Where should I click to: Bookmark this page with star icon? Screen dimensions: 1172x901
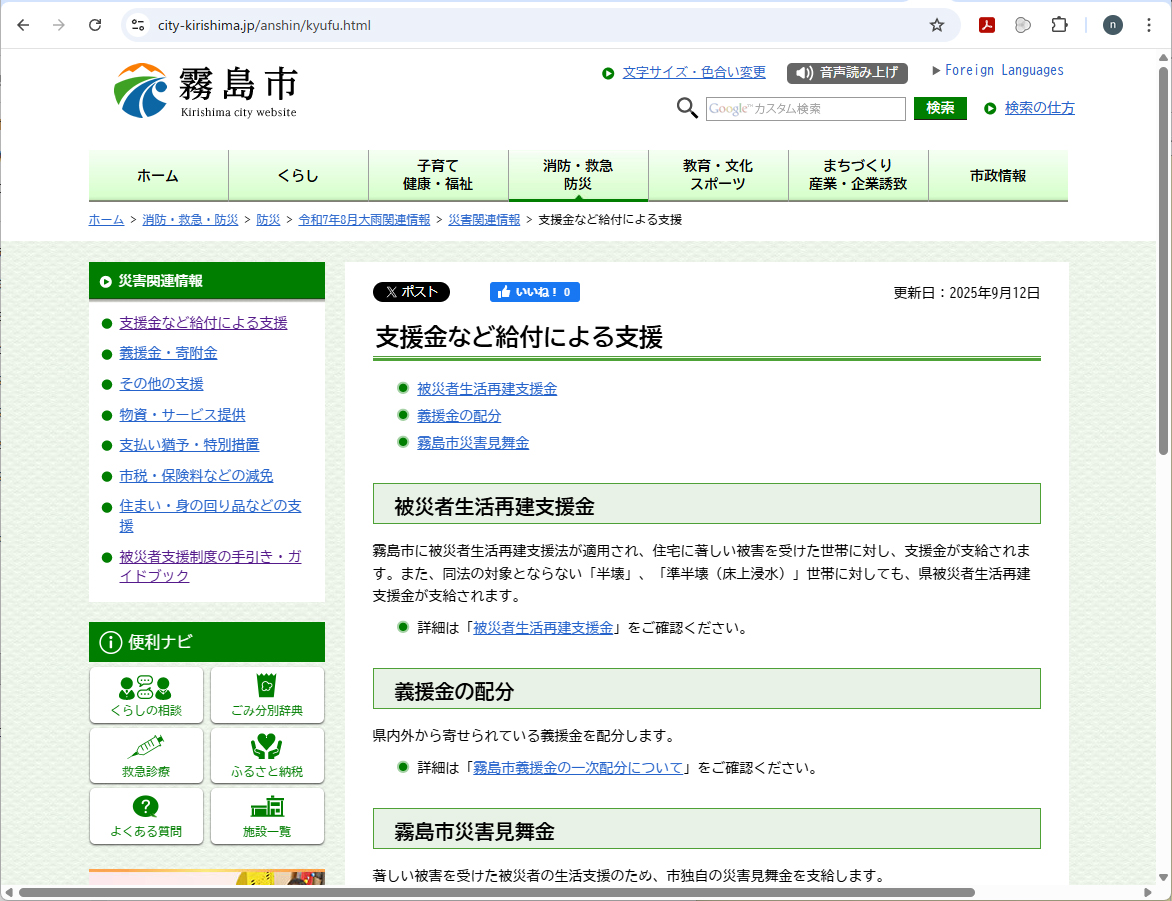(936, 25)
